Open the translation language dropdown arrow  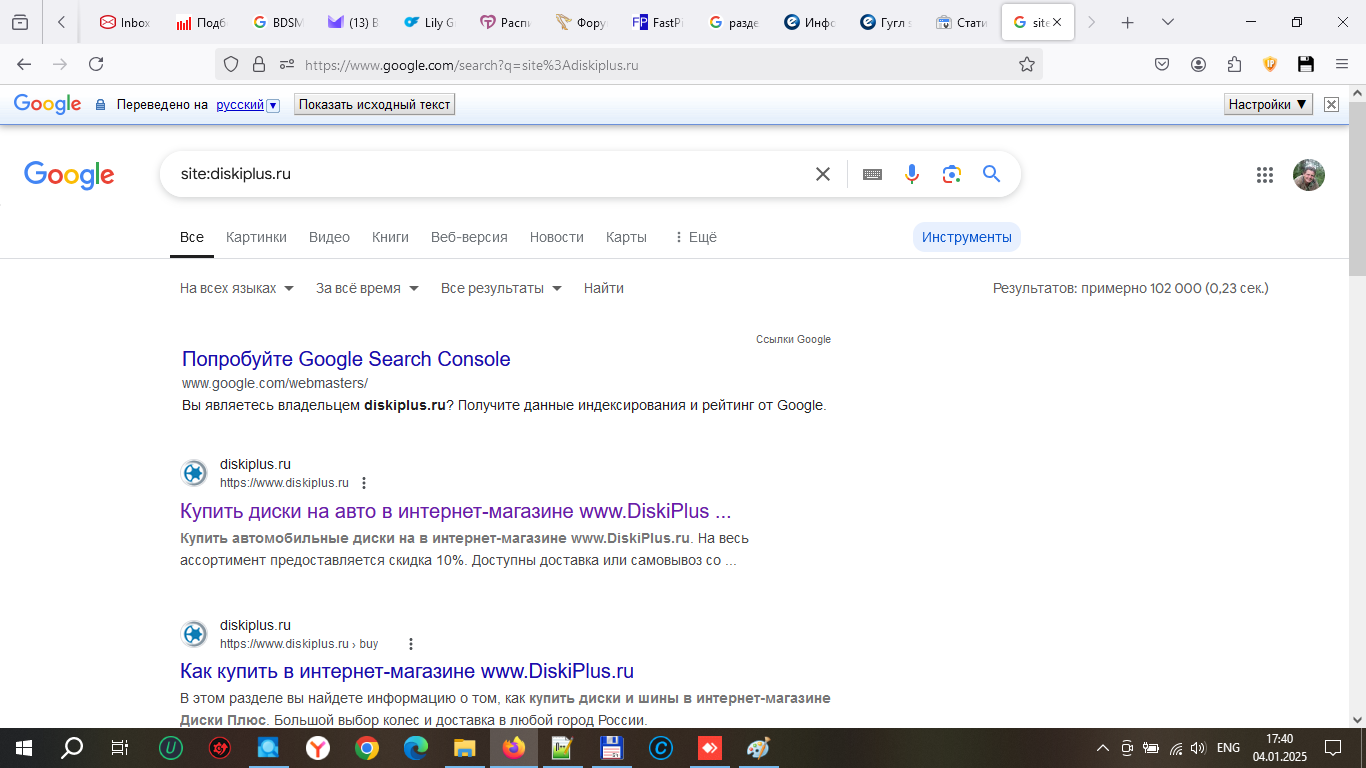tap(273, 105)
